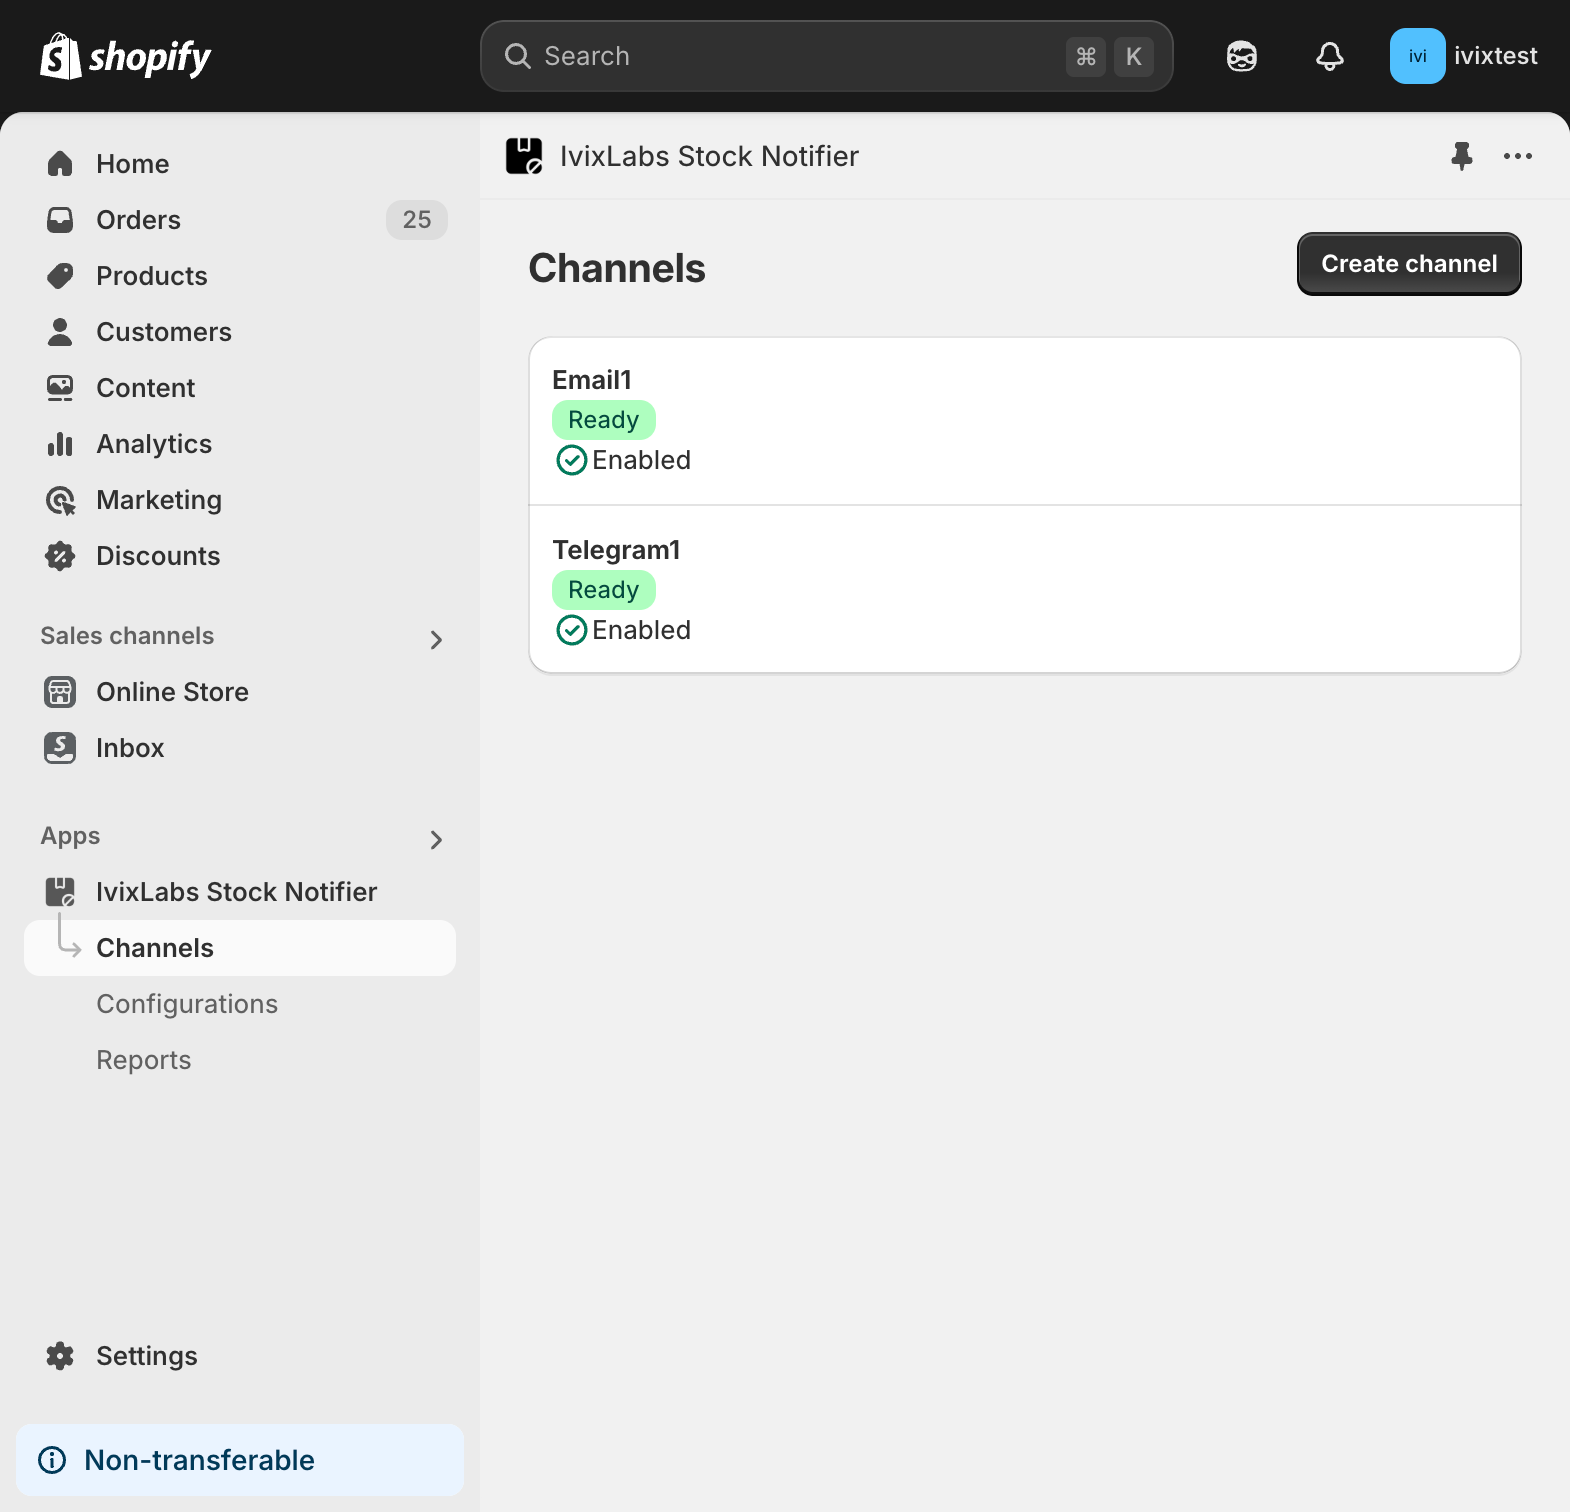Image resolution: width=1570 pixels, height=1512 pixels.
Task: Open Settings in the sidebar
Action: click(240, 1356)
